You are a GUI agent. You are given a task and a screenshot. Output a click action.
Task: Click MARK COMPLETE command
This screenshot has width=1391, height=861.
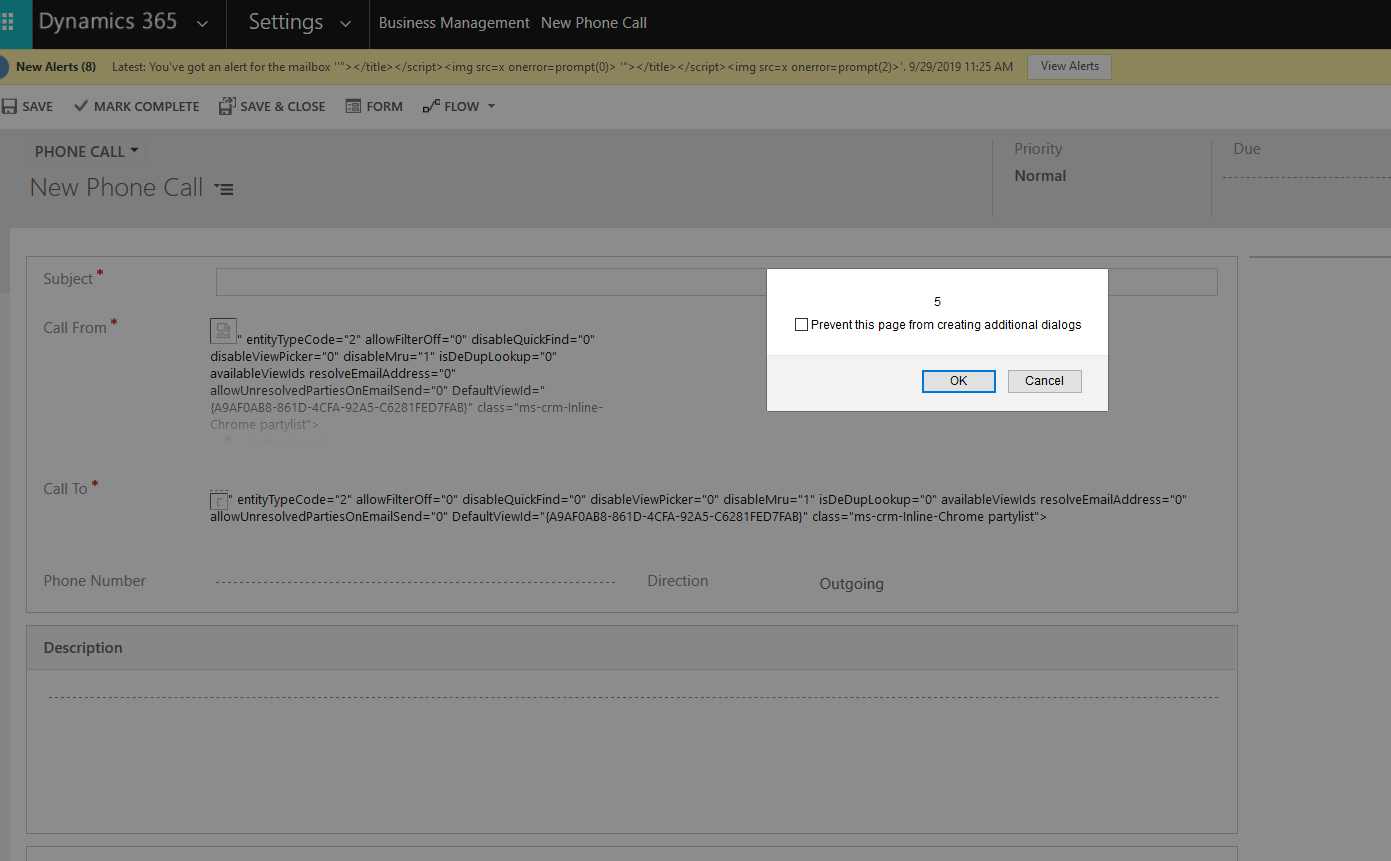click(x=146, y=106)
